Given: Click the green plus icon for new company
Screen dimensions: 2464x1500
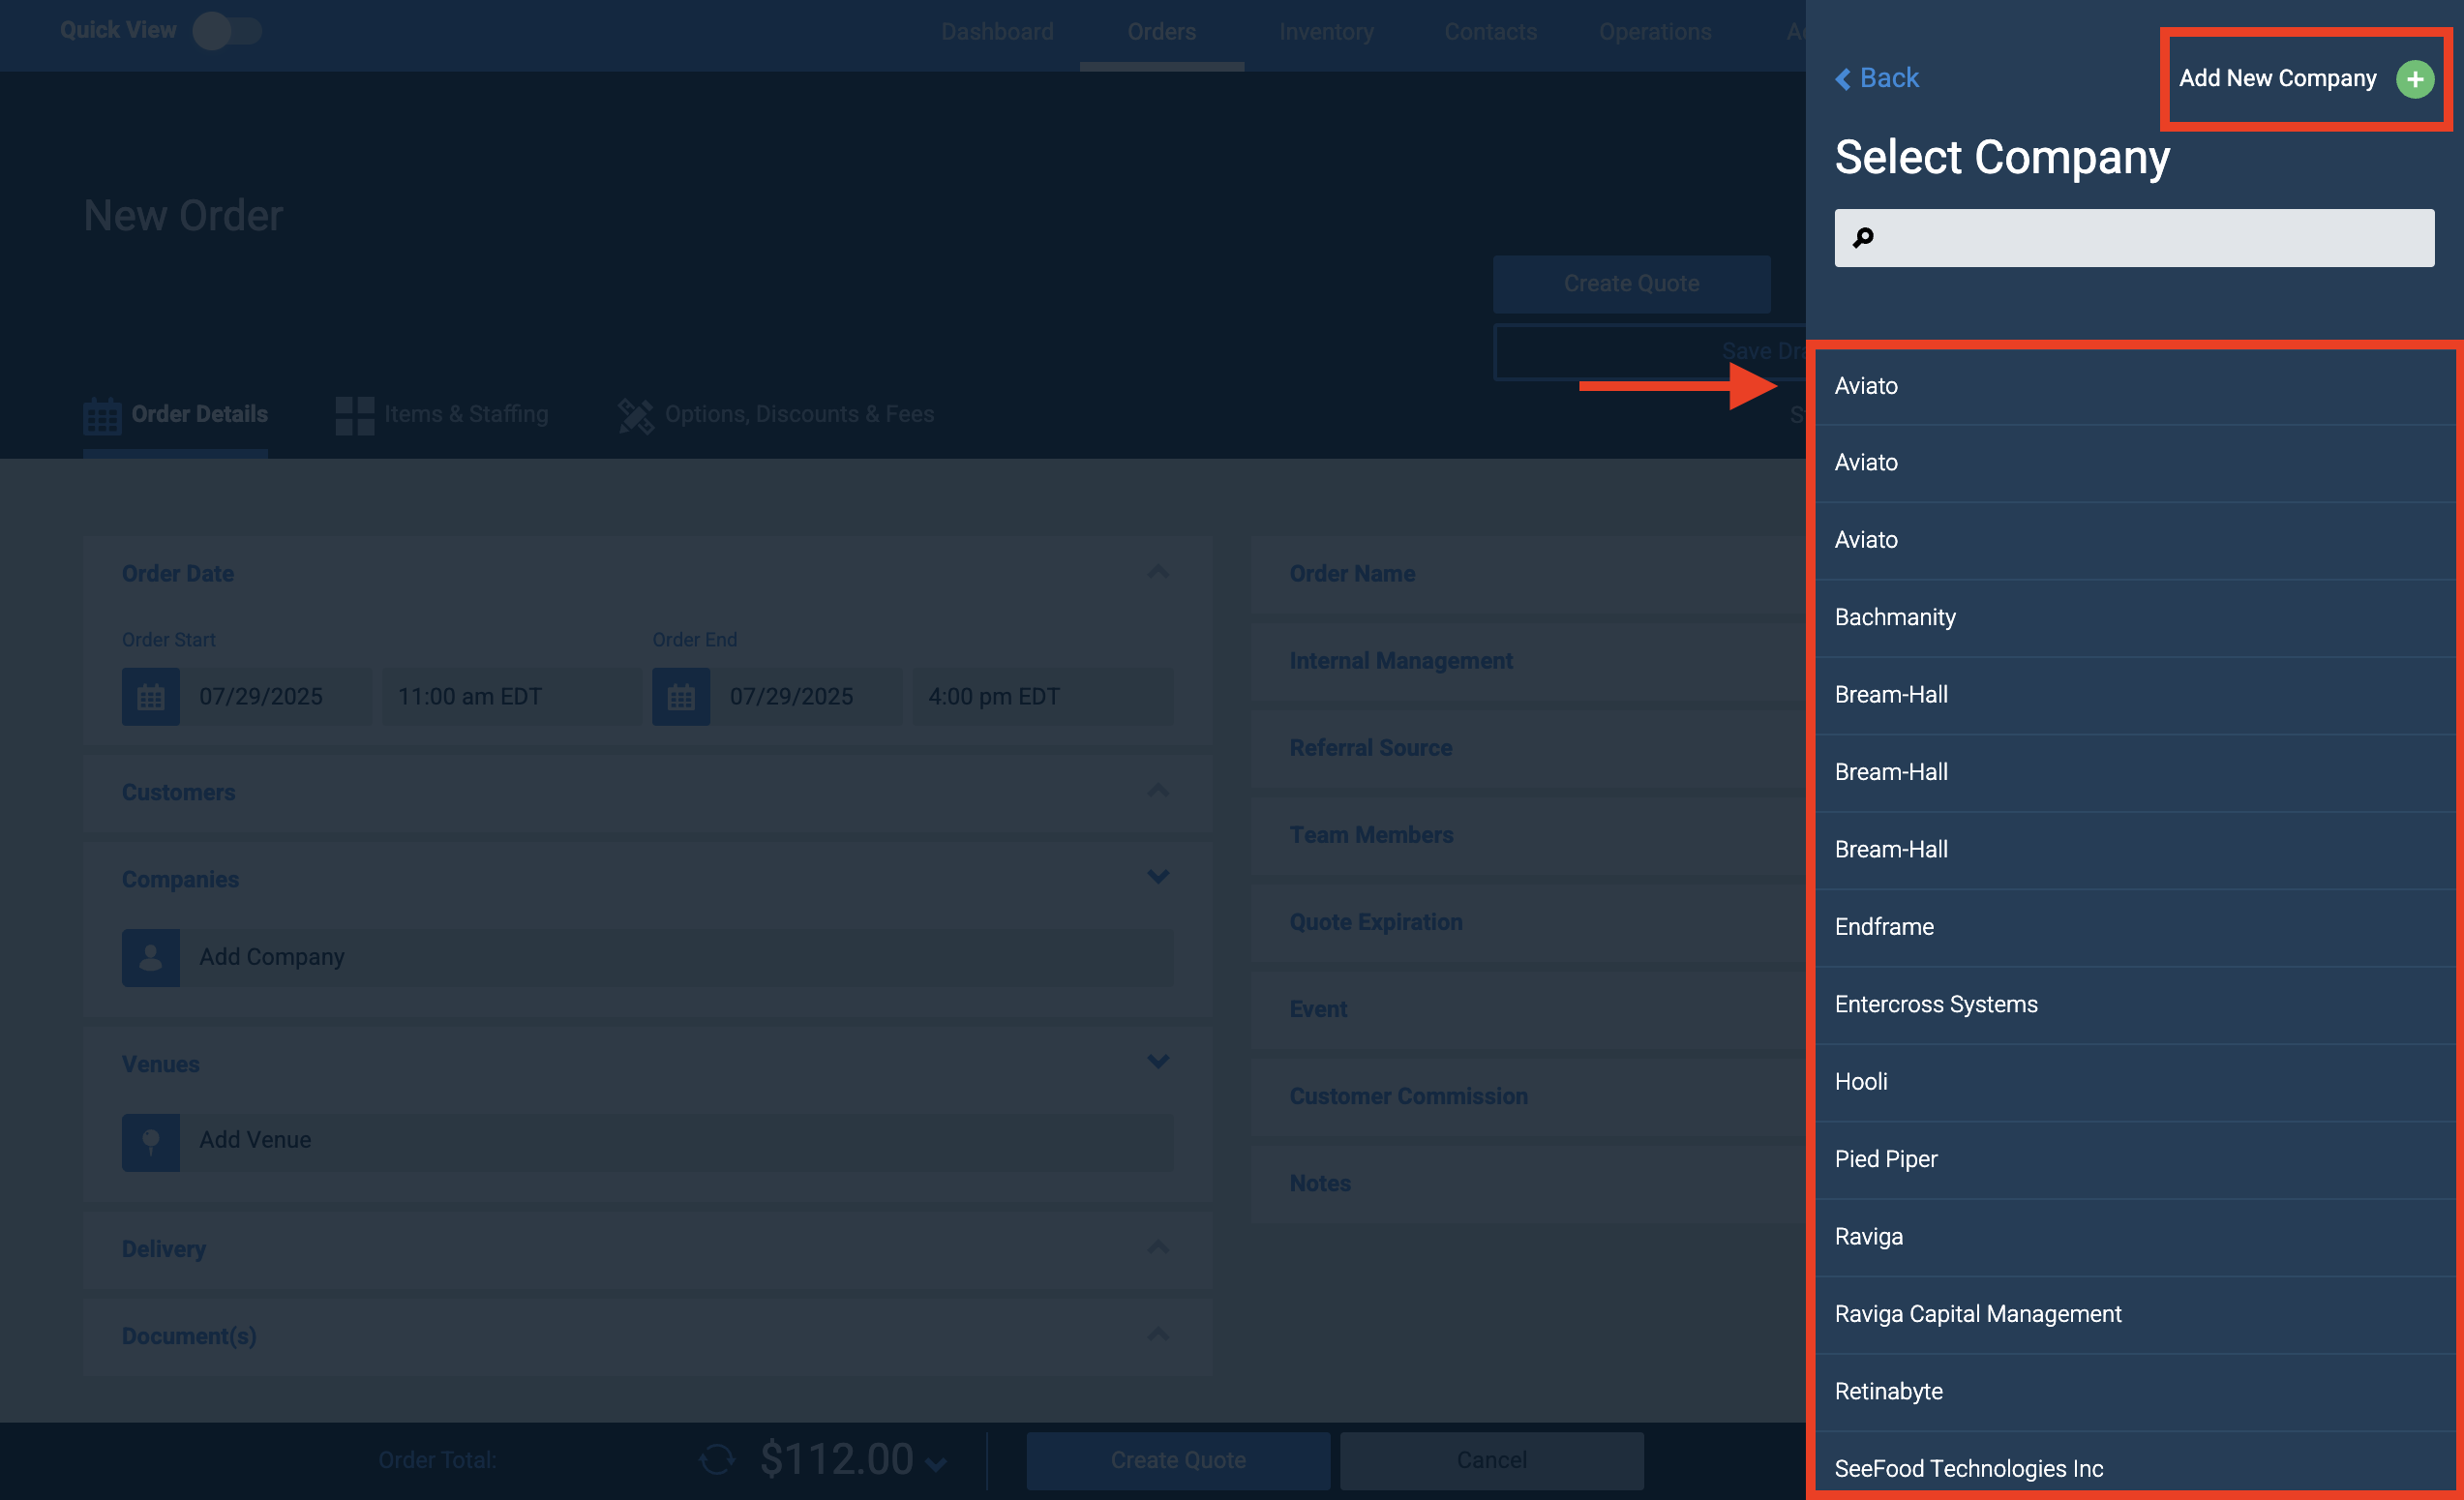Looking at the screenshot, I should [2414, 78].
